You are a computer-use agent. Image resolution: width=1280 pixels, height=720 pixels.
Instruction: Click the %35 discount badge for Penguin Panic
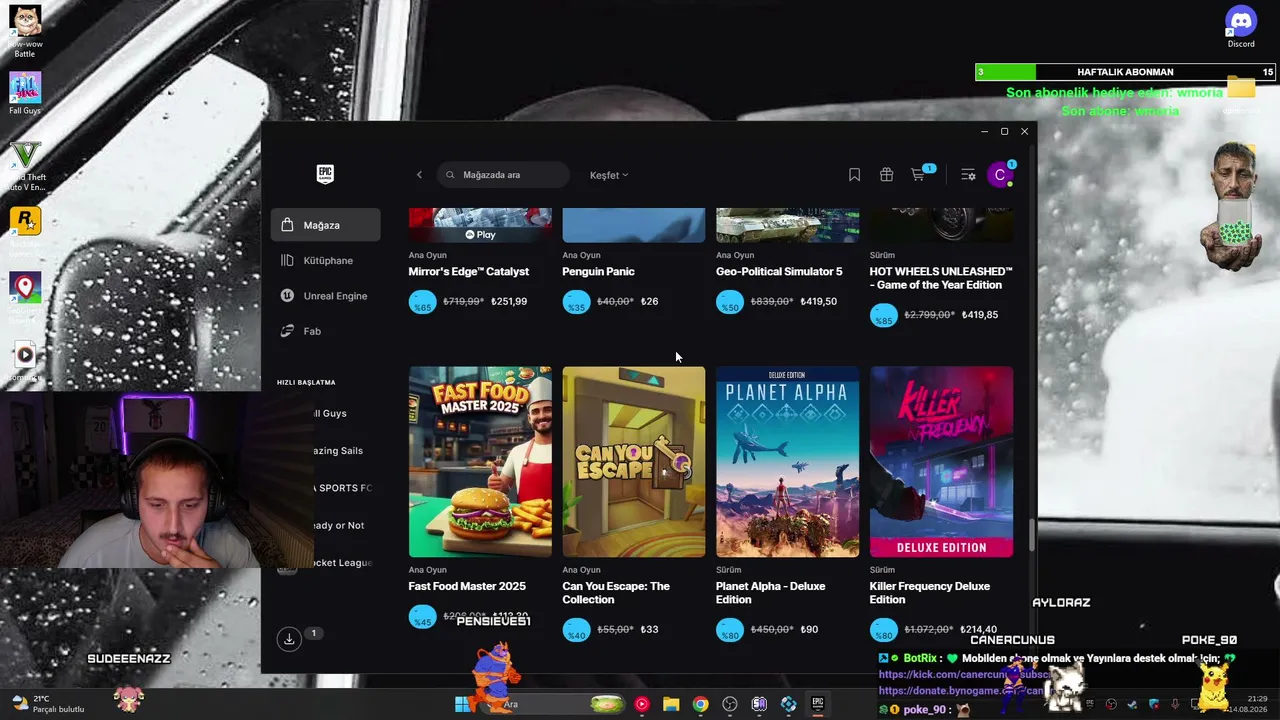coord(576,302)
